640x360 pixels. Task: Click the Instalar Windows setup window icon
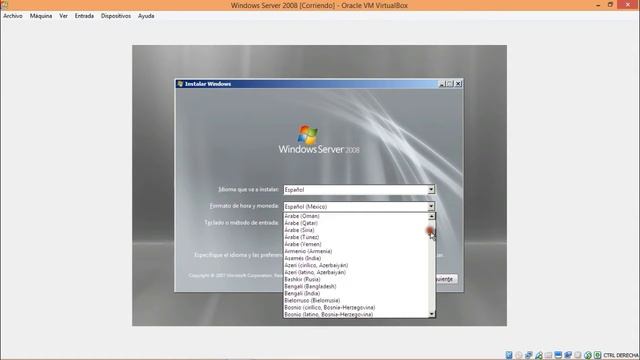coord(180,84)
